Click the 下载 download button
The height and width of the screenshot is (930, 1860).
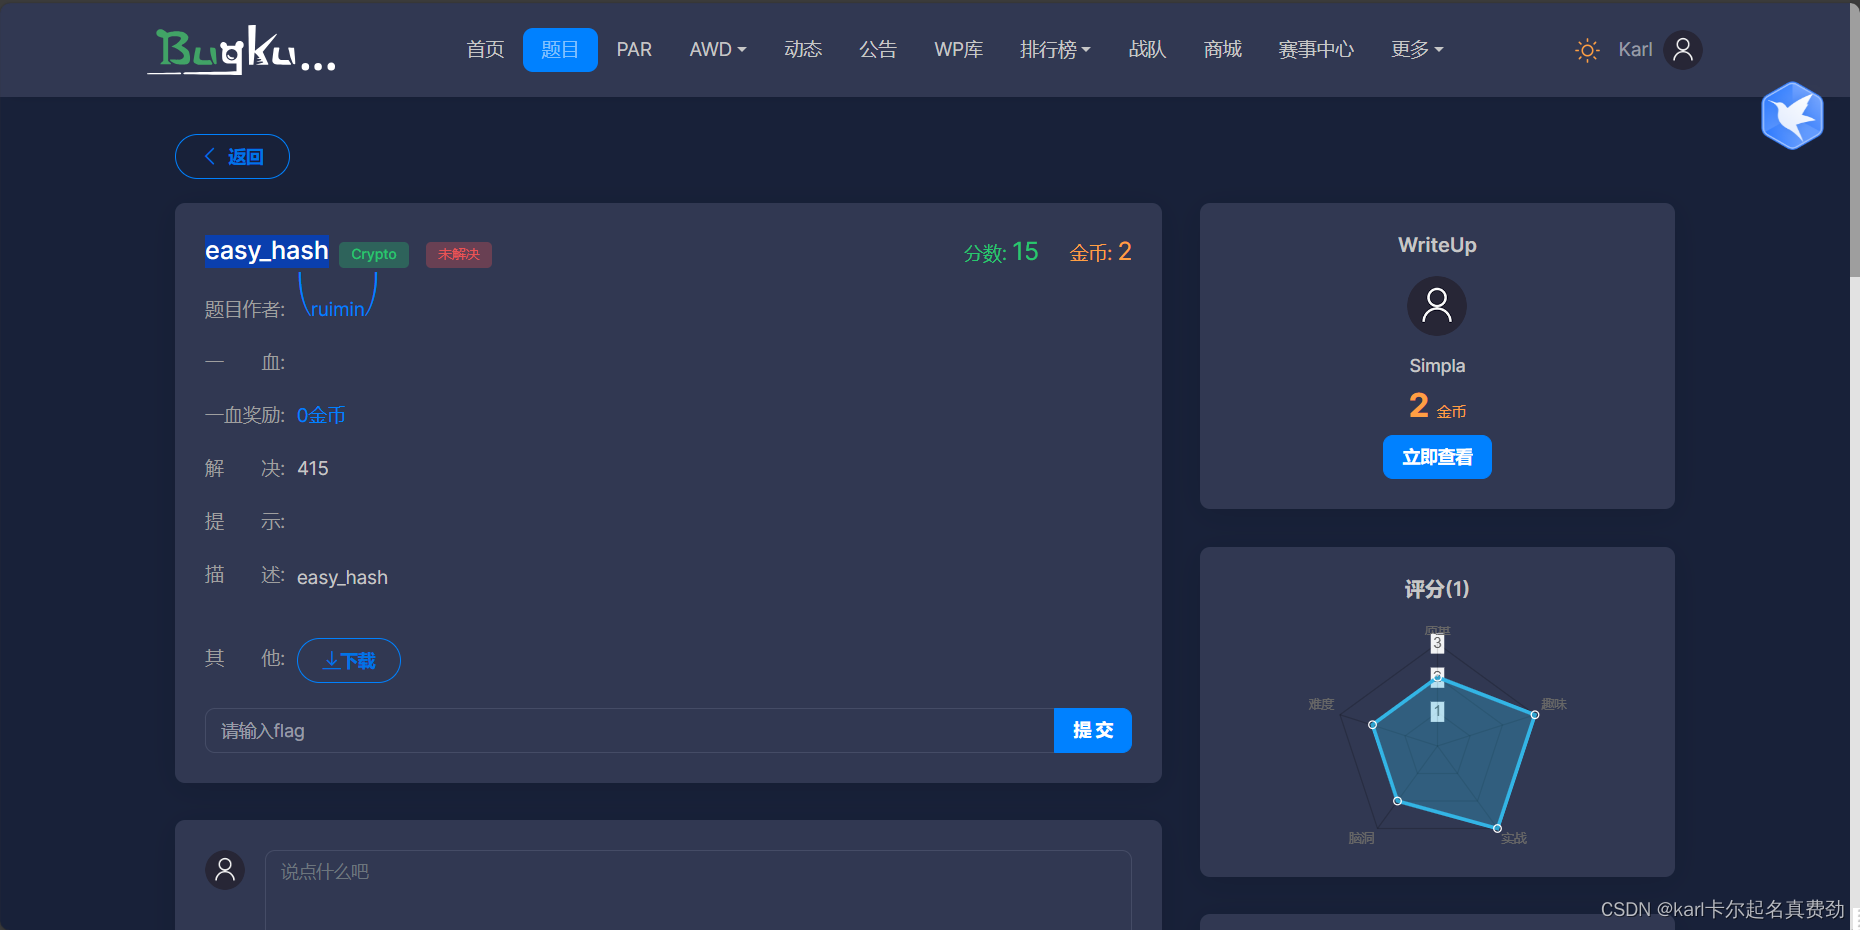348,660
